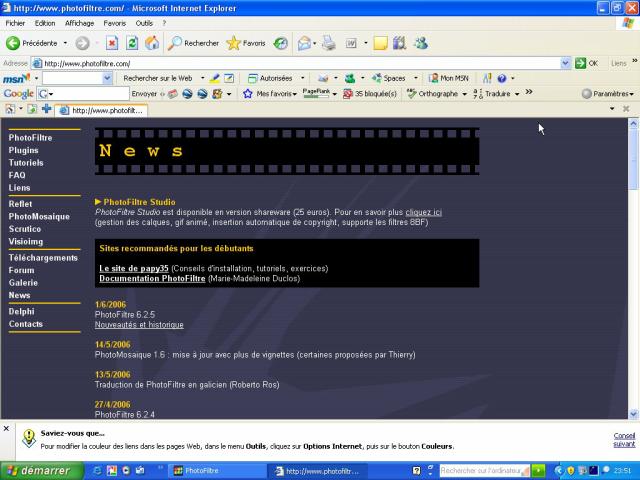Open the FAQ sidebar link
640x480 pixels.
coord(17,175)
